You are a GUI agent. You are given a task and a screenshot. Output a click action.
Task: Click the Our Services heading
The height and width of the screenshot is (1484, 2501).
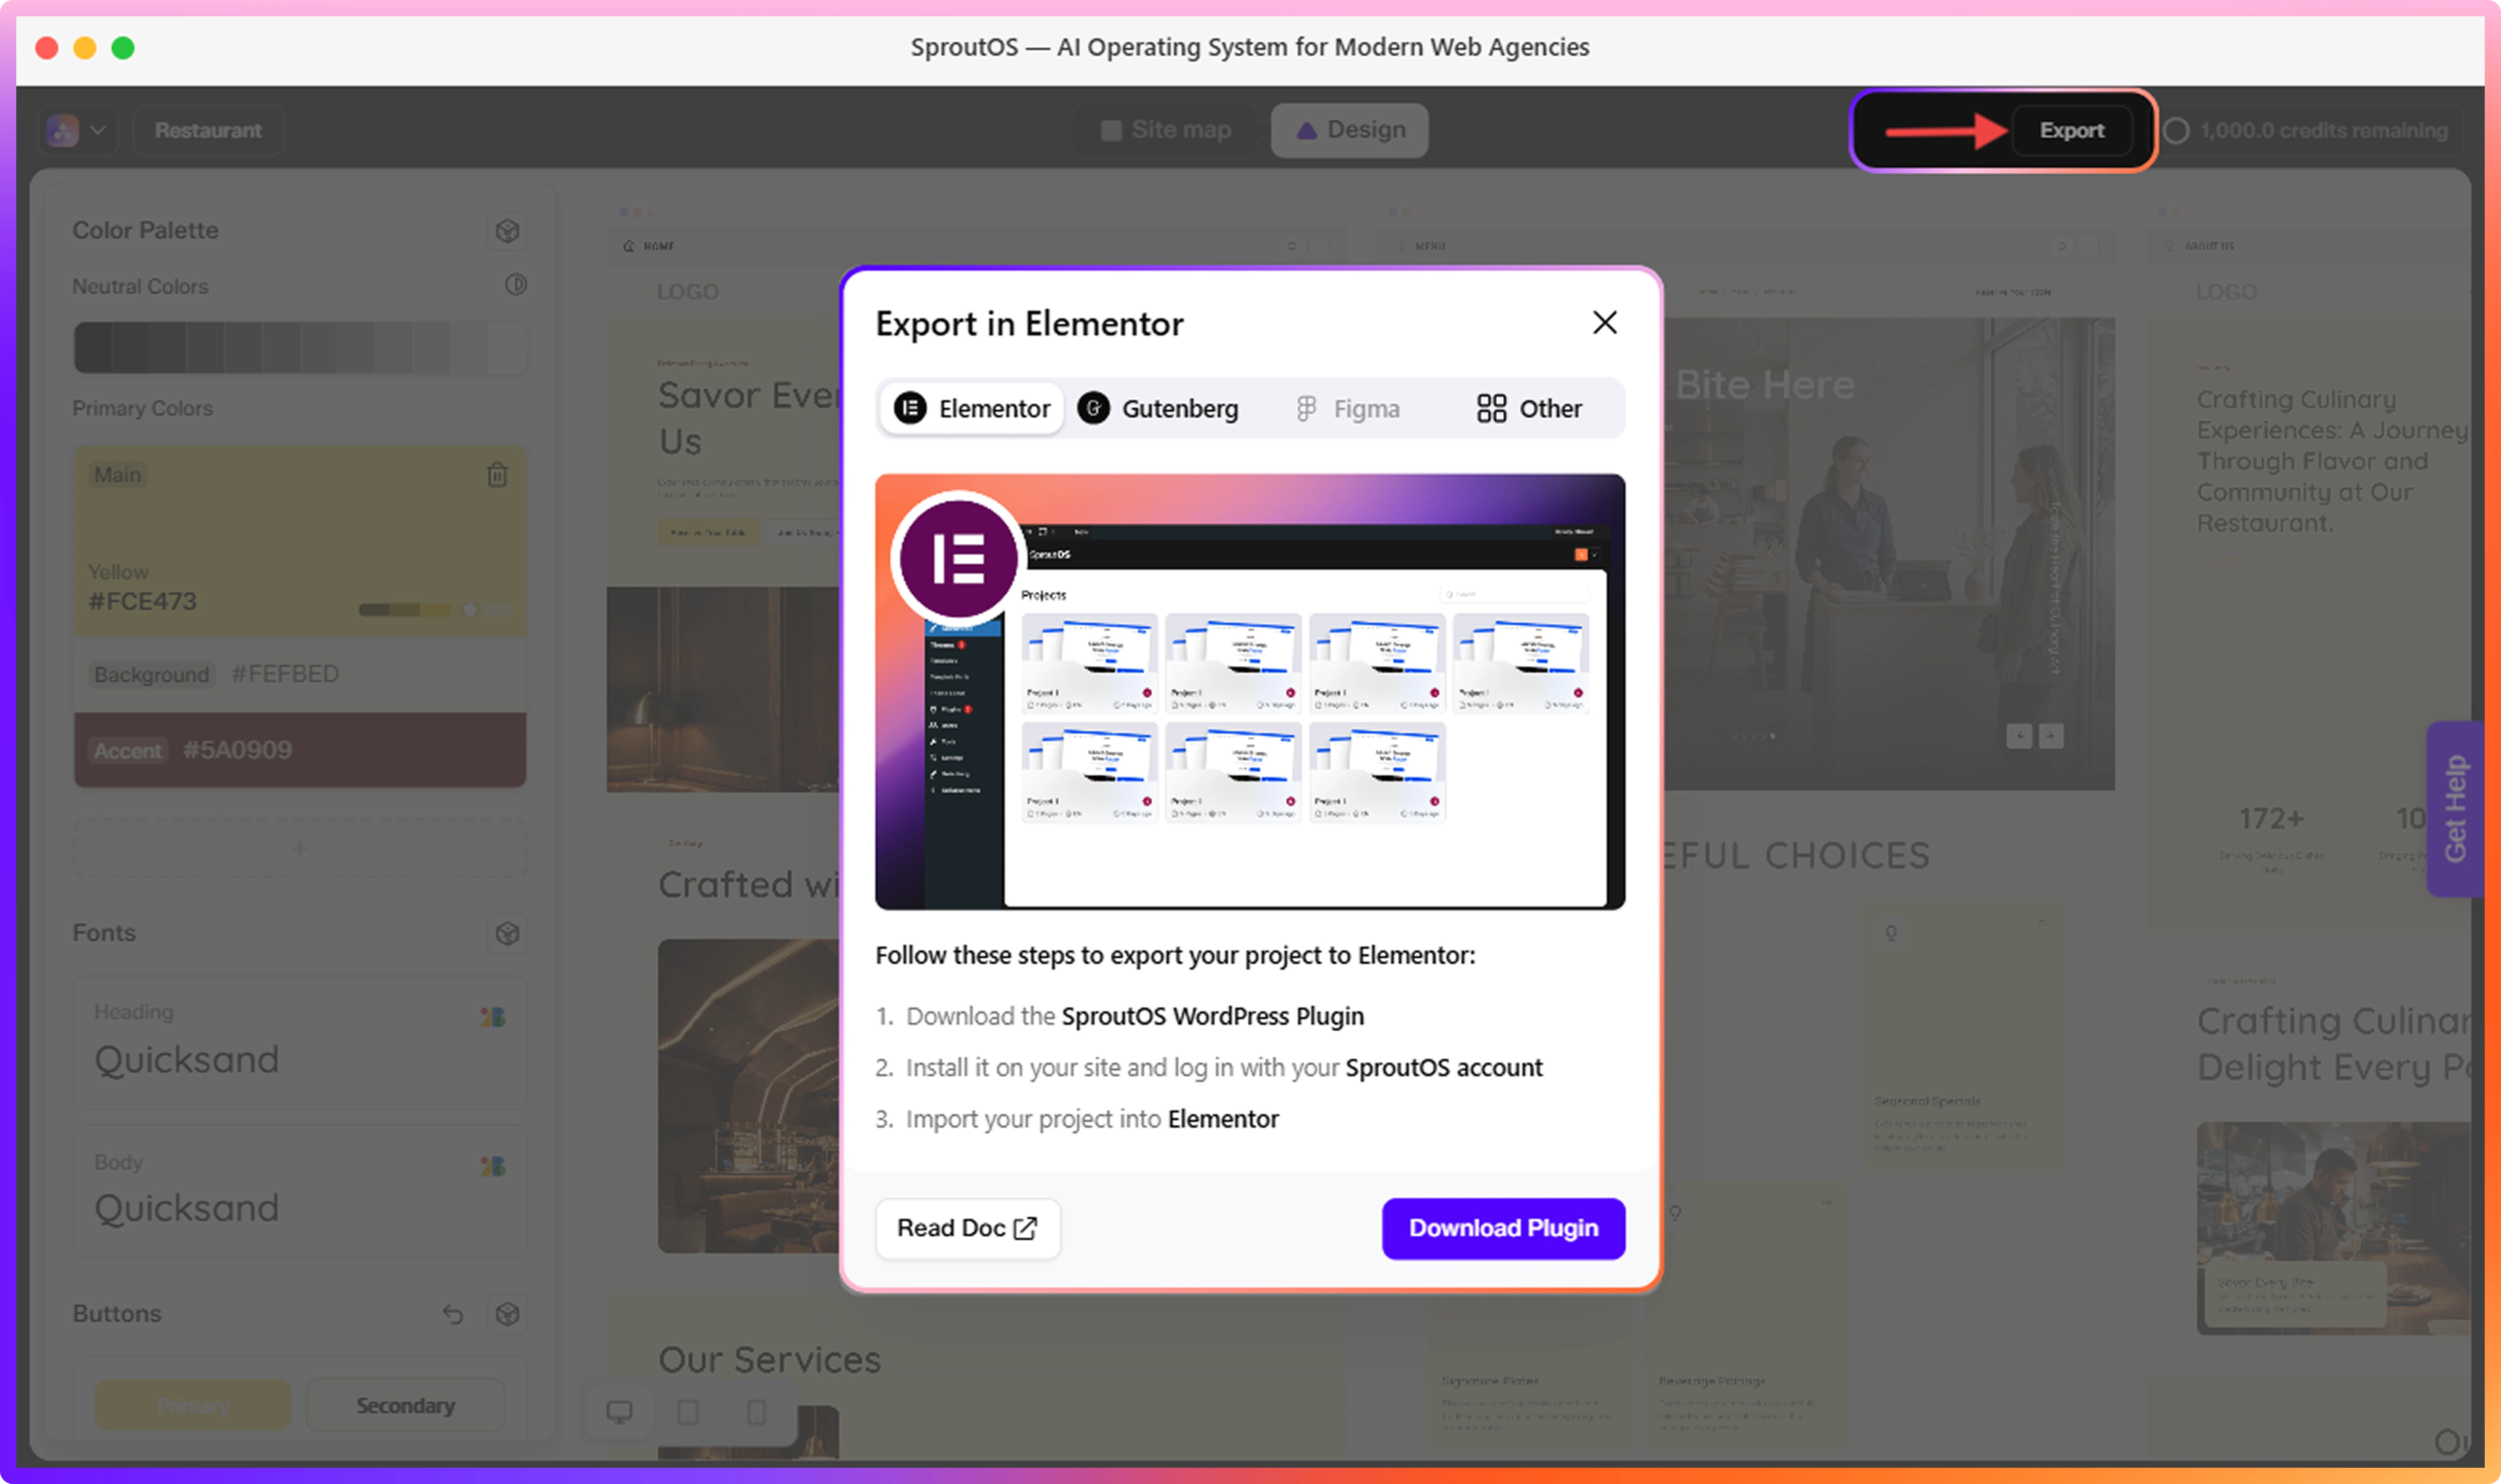click(769, 1359)
